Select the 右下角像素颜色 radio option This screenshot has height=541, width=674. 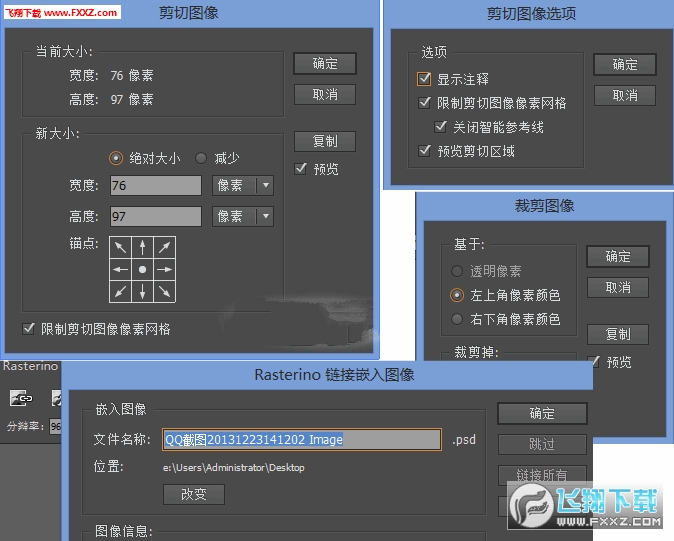tap(456, 319)
